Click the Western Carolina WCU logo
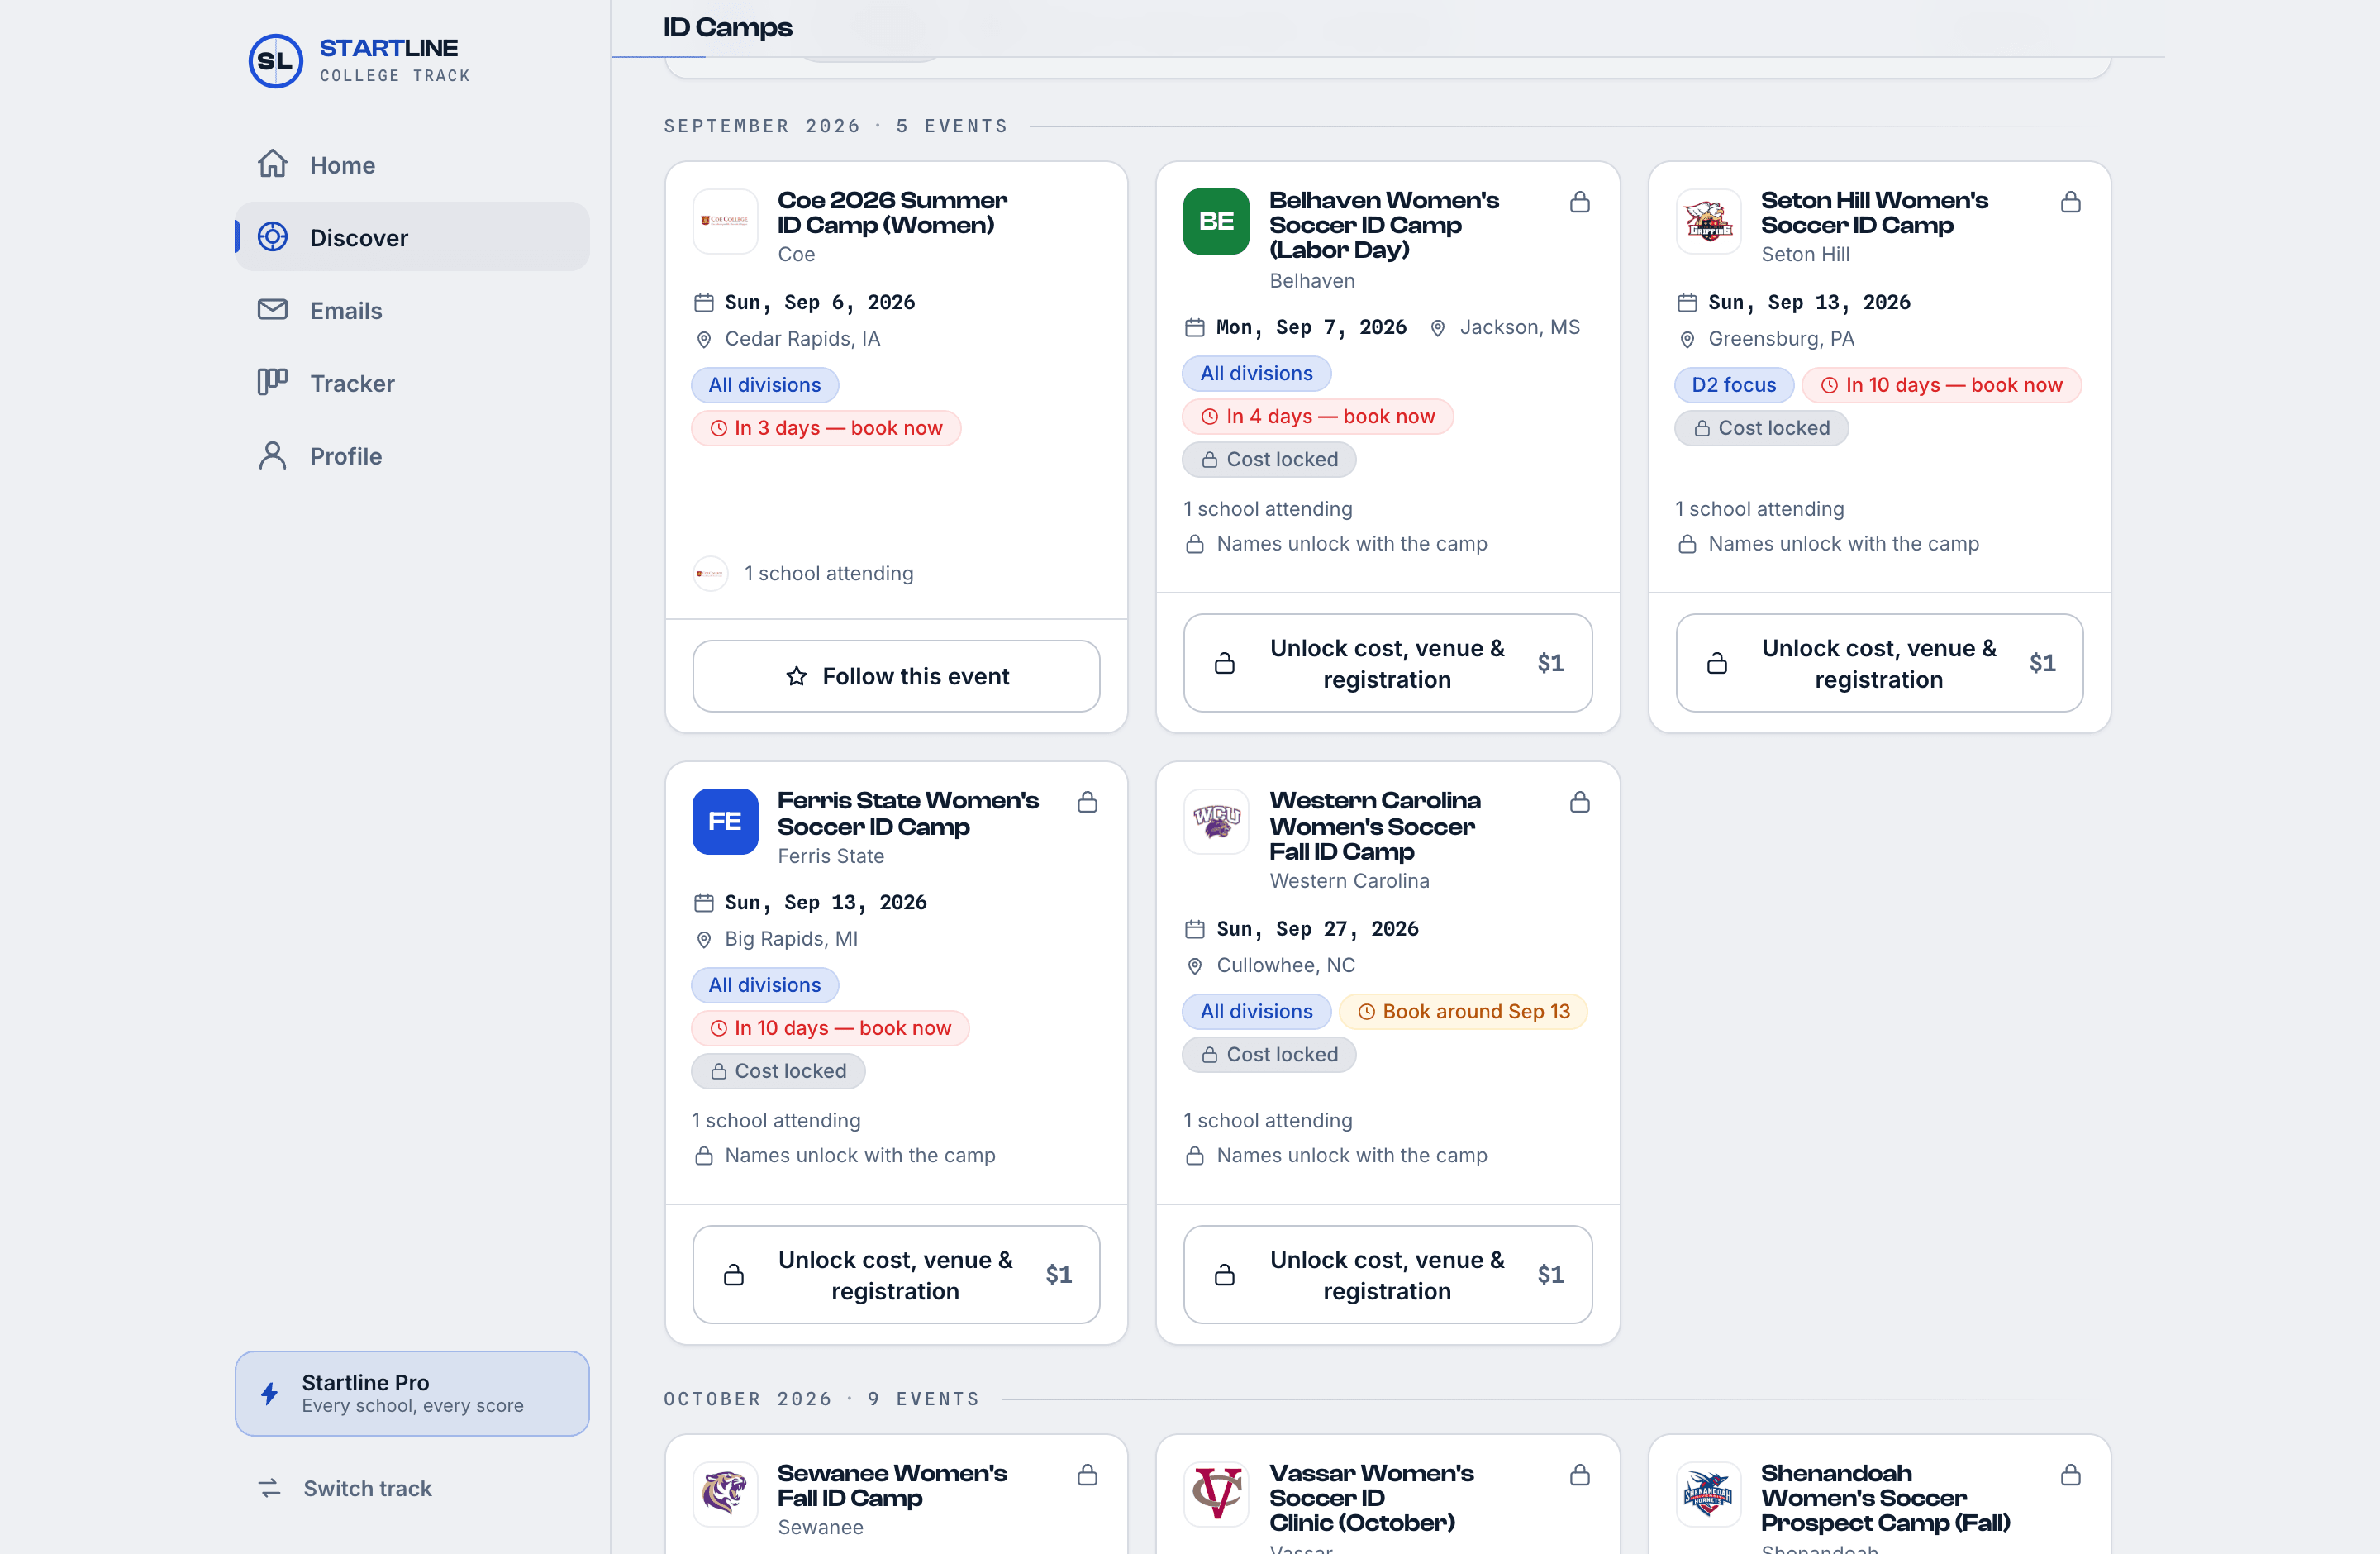 pos(1216,821)
